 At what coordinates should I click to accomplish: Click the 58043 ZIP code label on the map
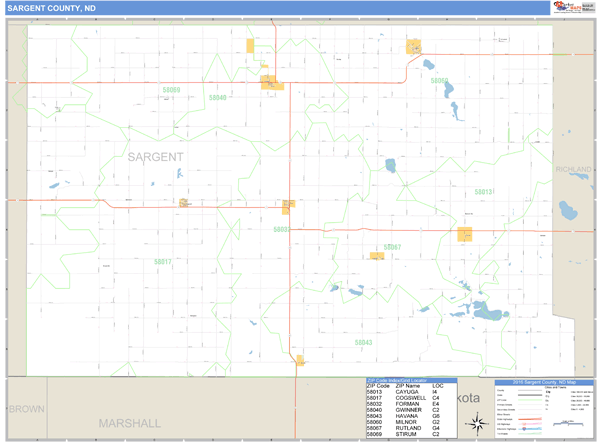point(363,342)
